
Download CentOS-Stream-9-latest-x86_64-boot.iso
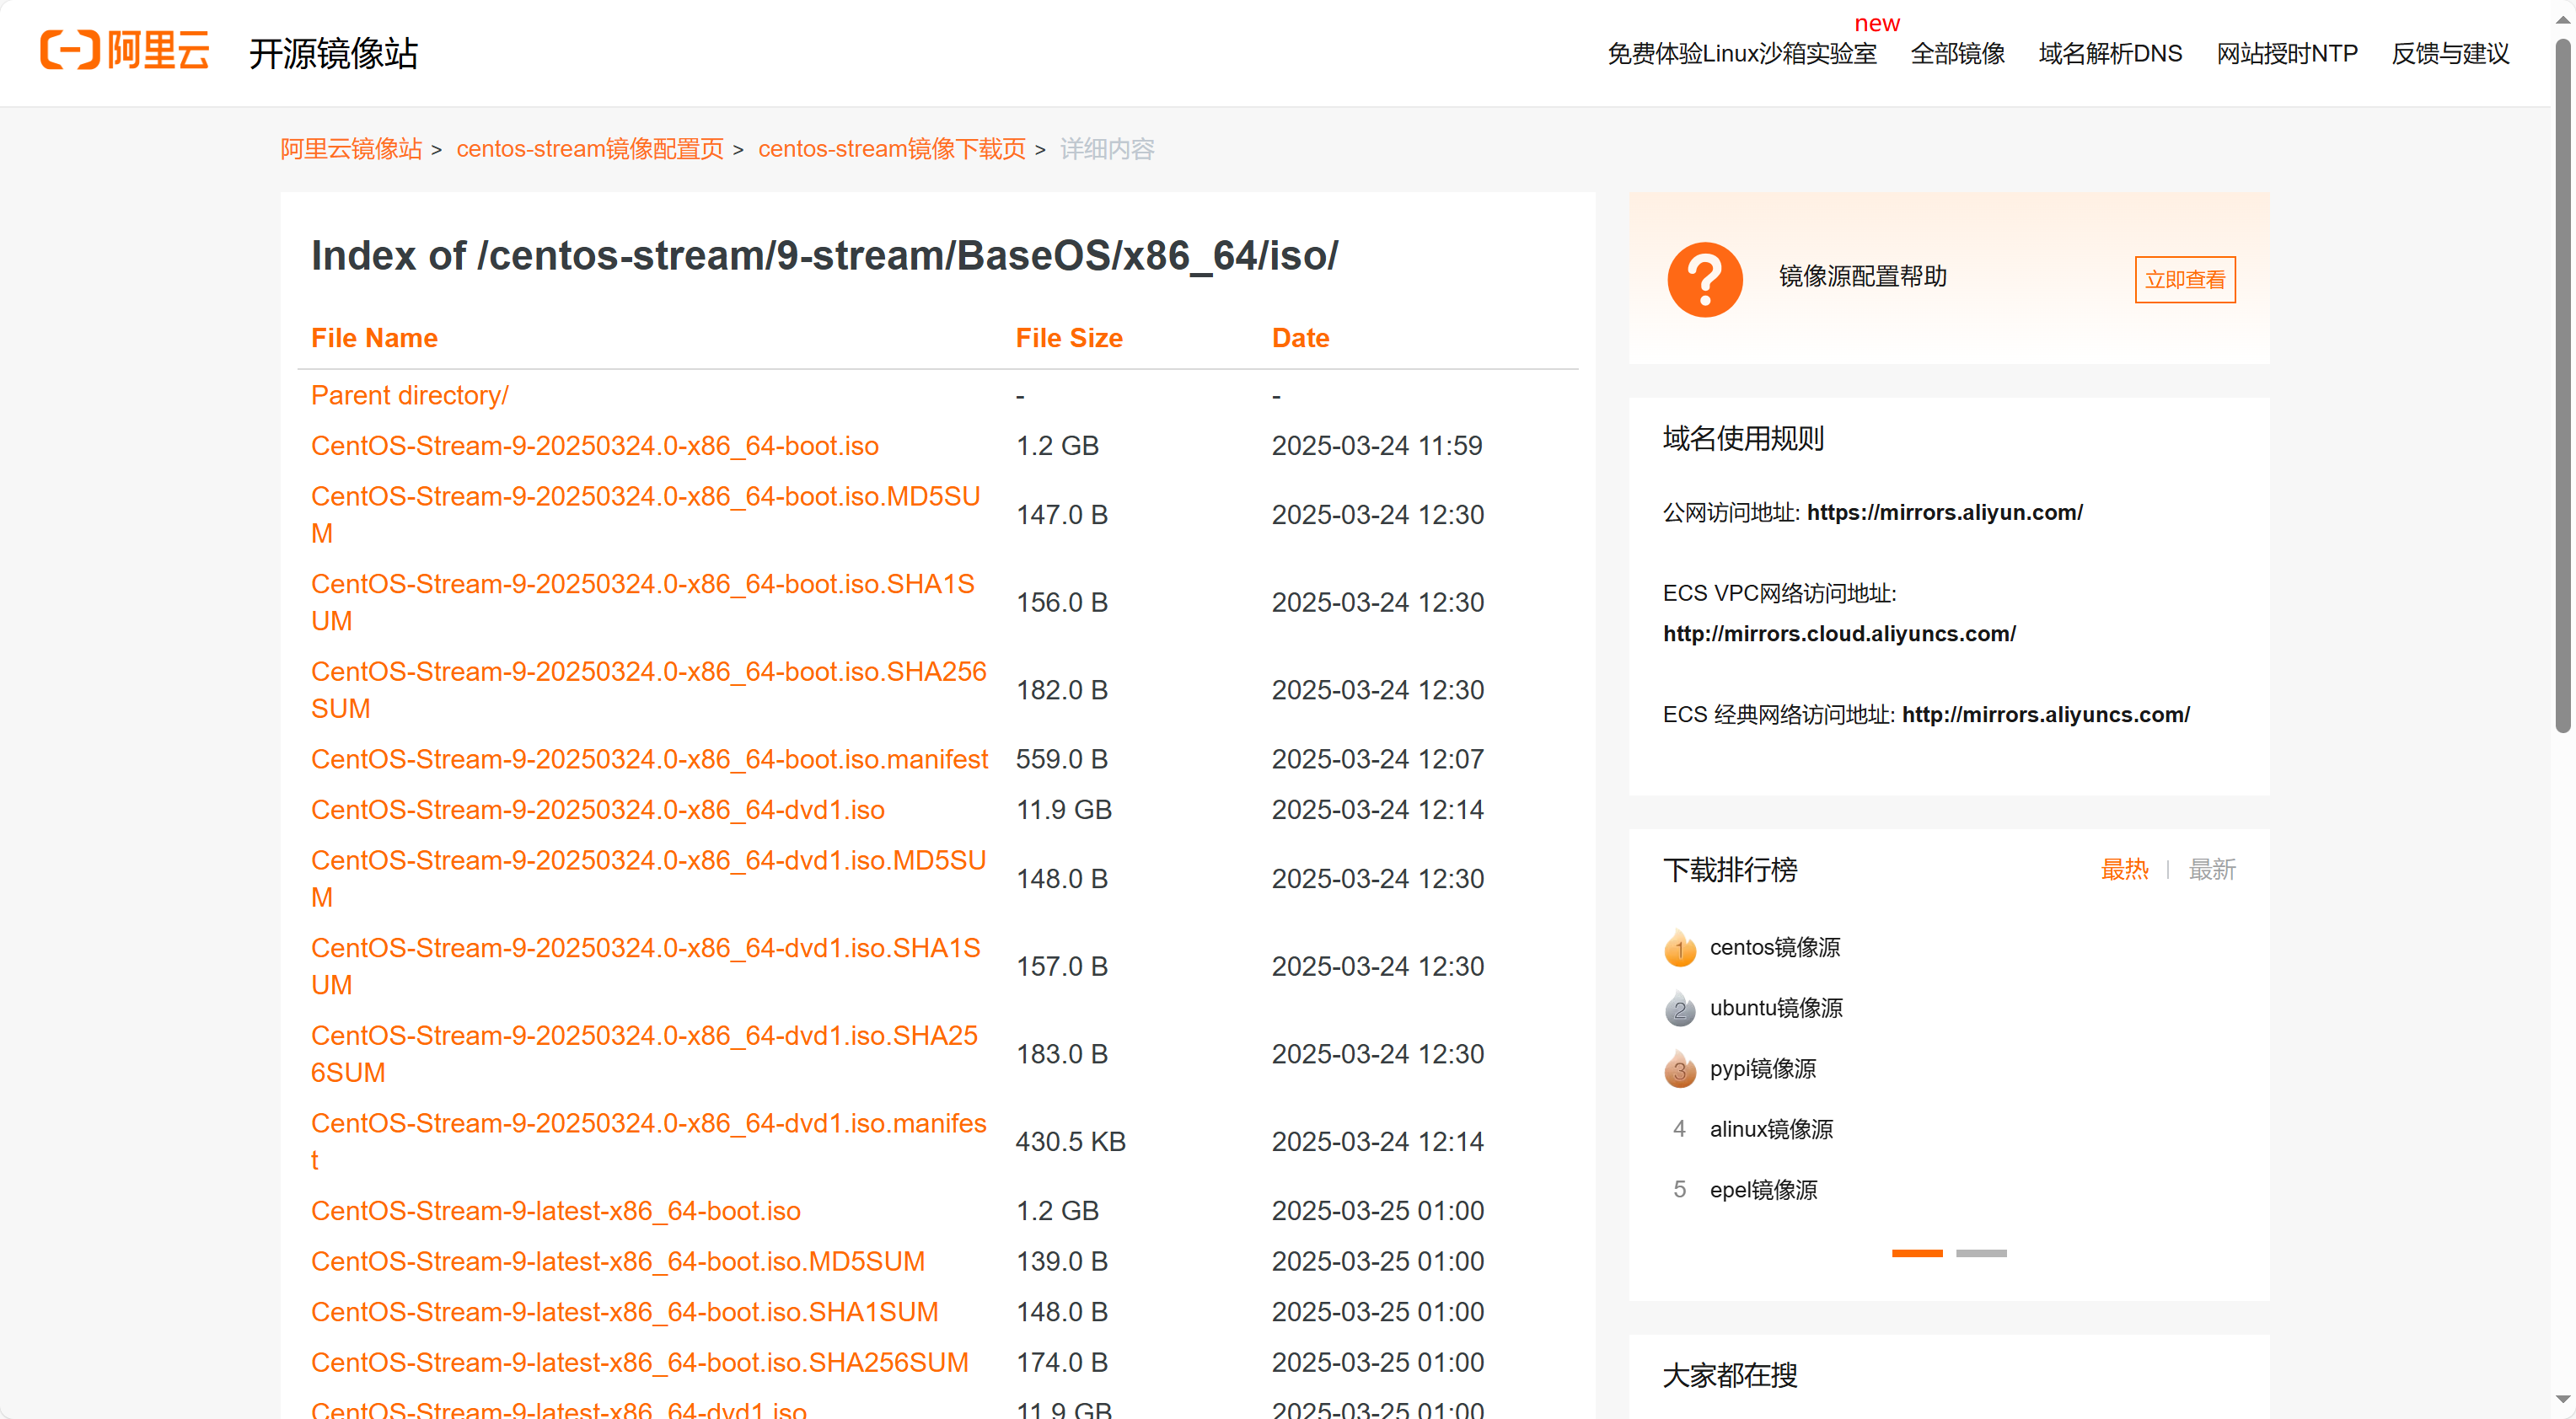coord(555,1210)
